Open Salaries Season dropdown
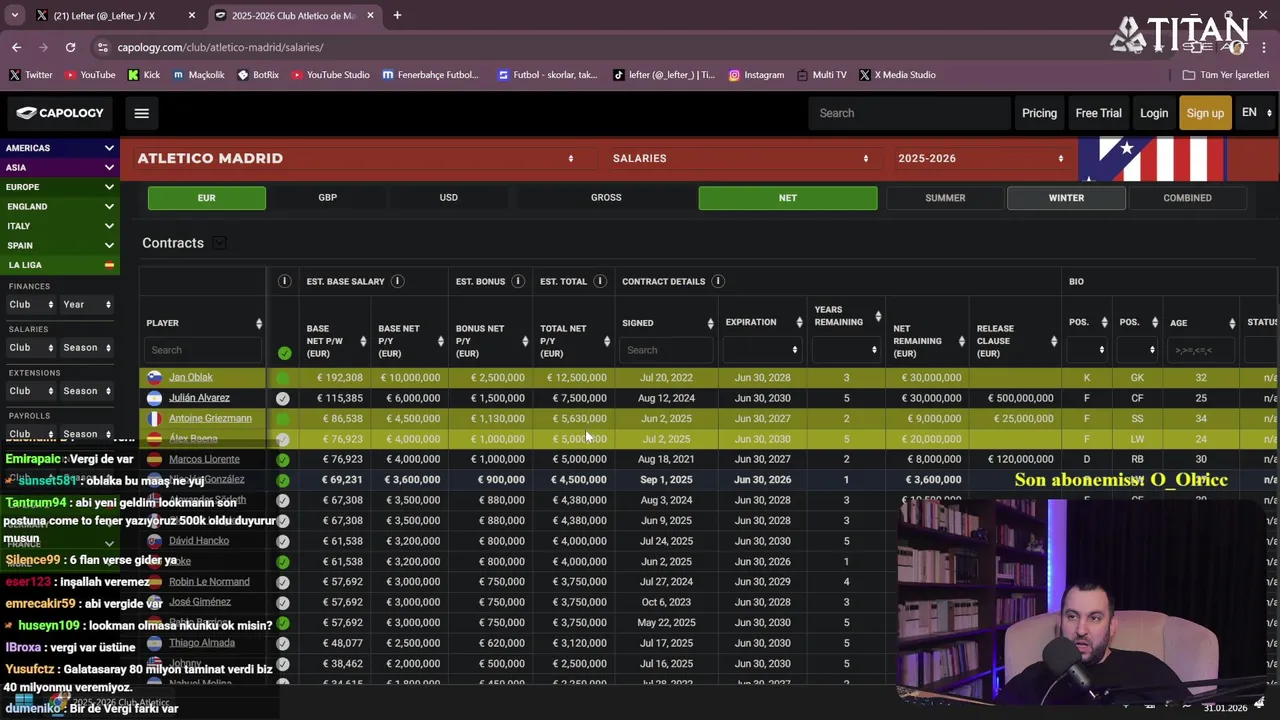Image resolution: width=1280 pixels, height=720 pixels. pyautogui.click(x=87, y=348)
